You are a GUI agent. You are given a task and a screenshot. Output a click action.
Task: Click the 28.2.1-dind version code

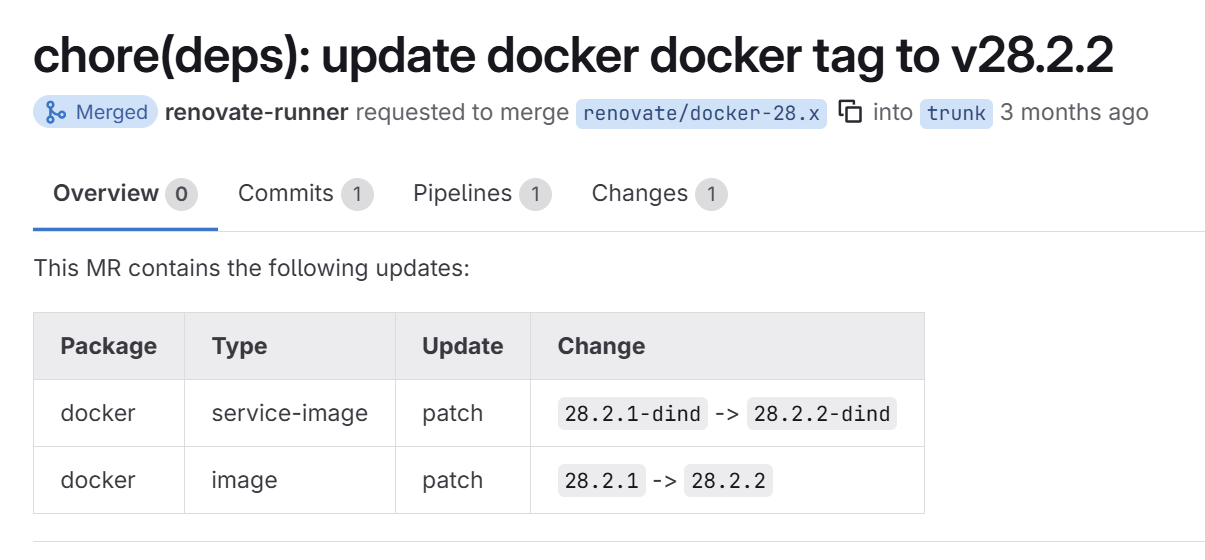click(632, 414)
